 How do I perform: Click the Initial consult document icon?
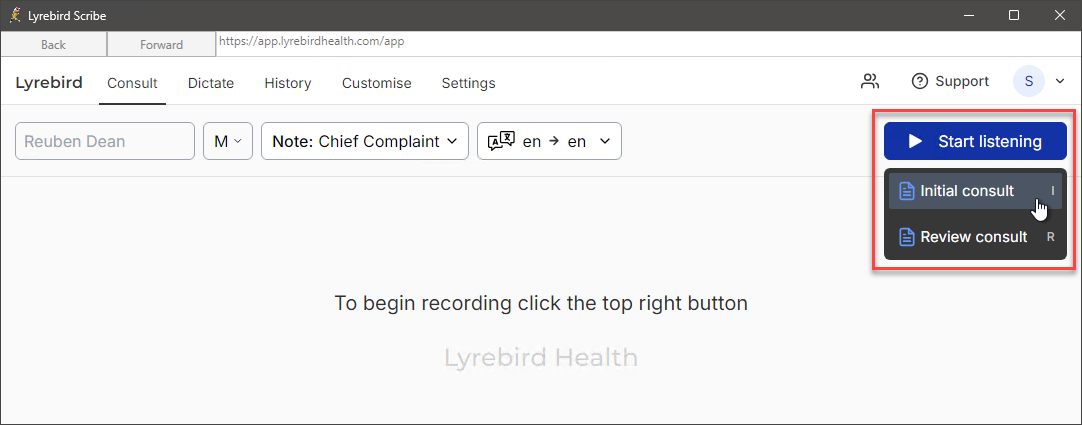tap(907, 191)
